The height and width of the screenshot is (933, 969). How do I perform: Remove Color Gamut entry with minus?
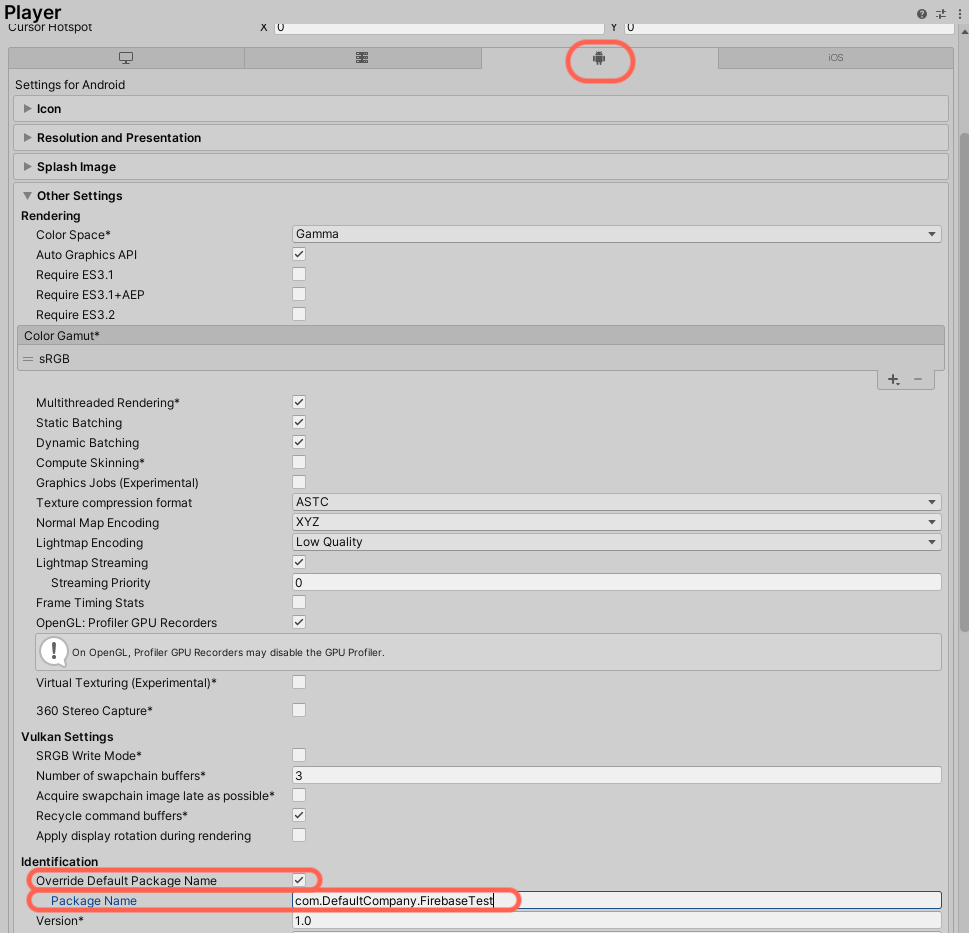[x=918, y=379]
